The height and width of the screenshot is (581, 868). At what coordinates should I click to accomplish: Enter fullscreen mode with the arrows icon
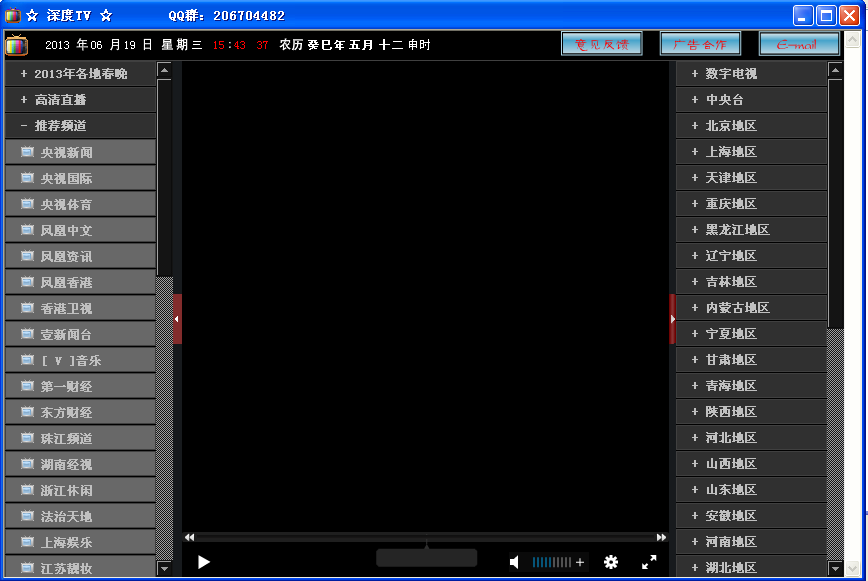[649, 562]
